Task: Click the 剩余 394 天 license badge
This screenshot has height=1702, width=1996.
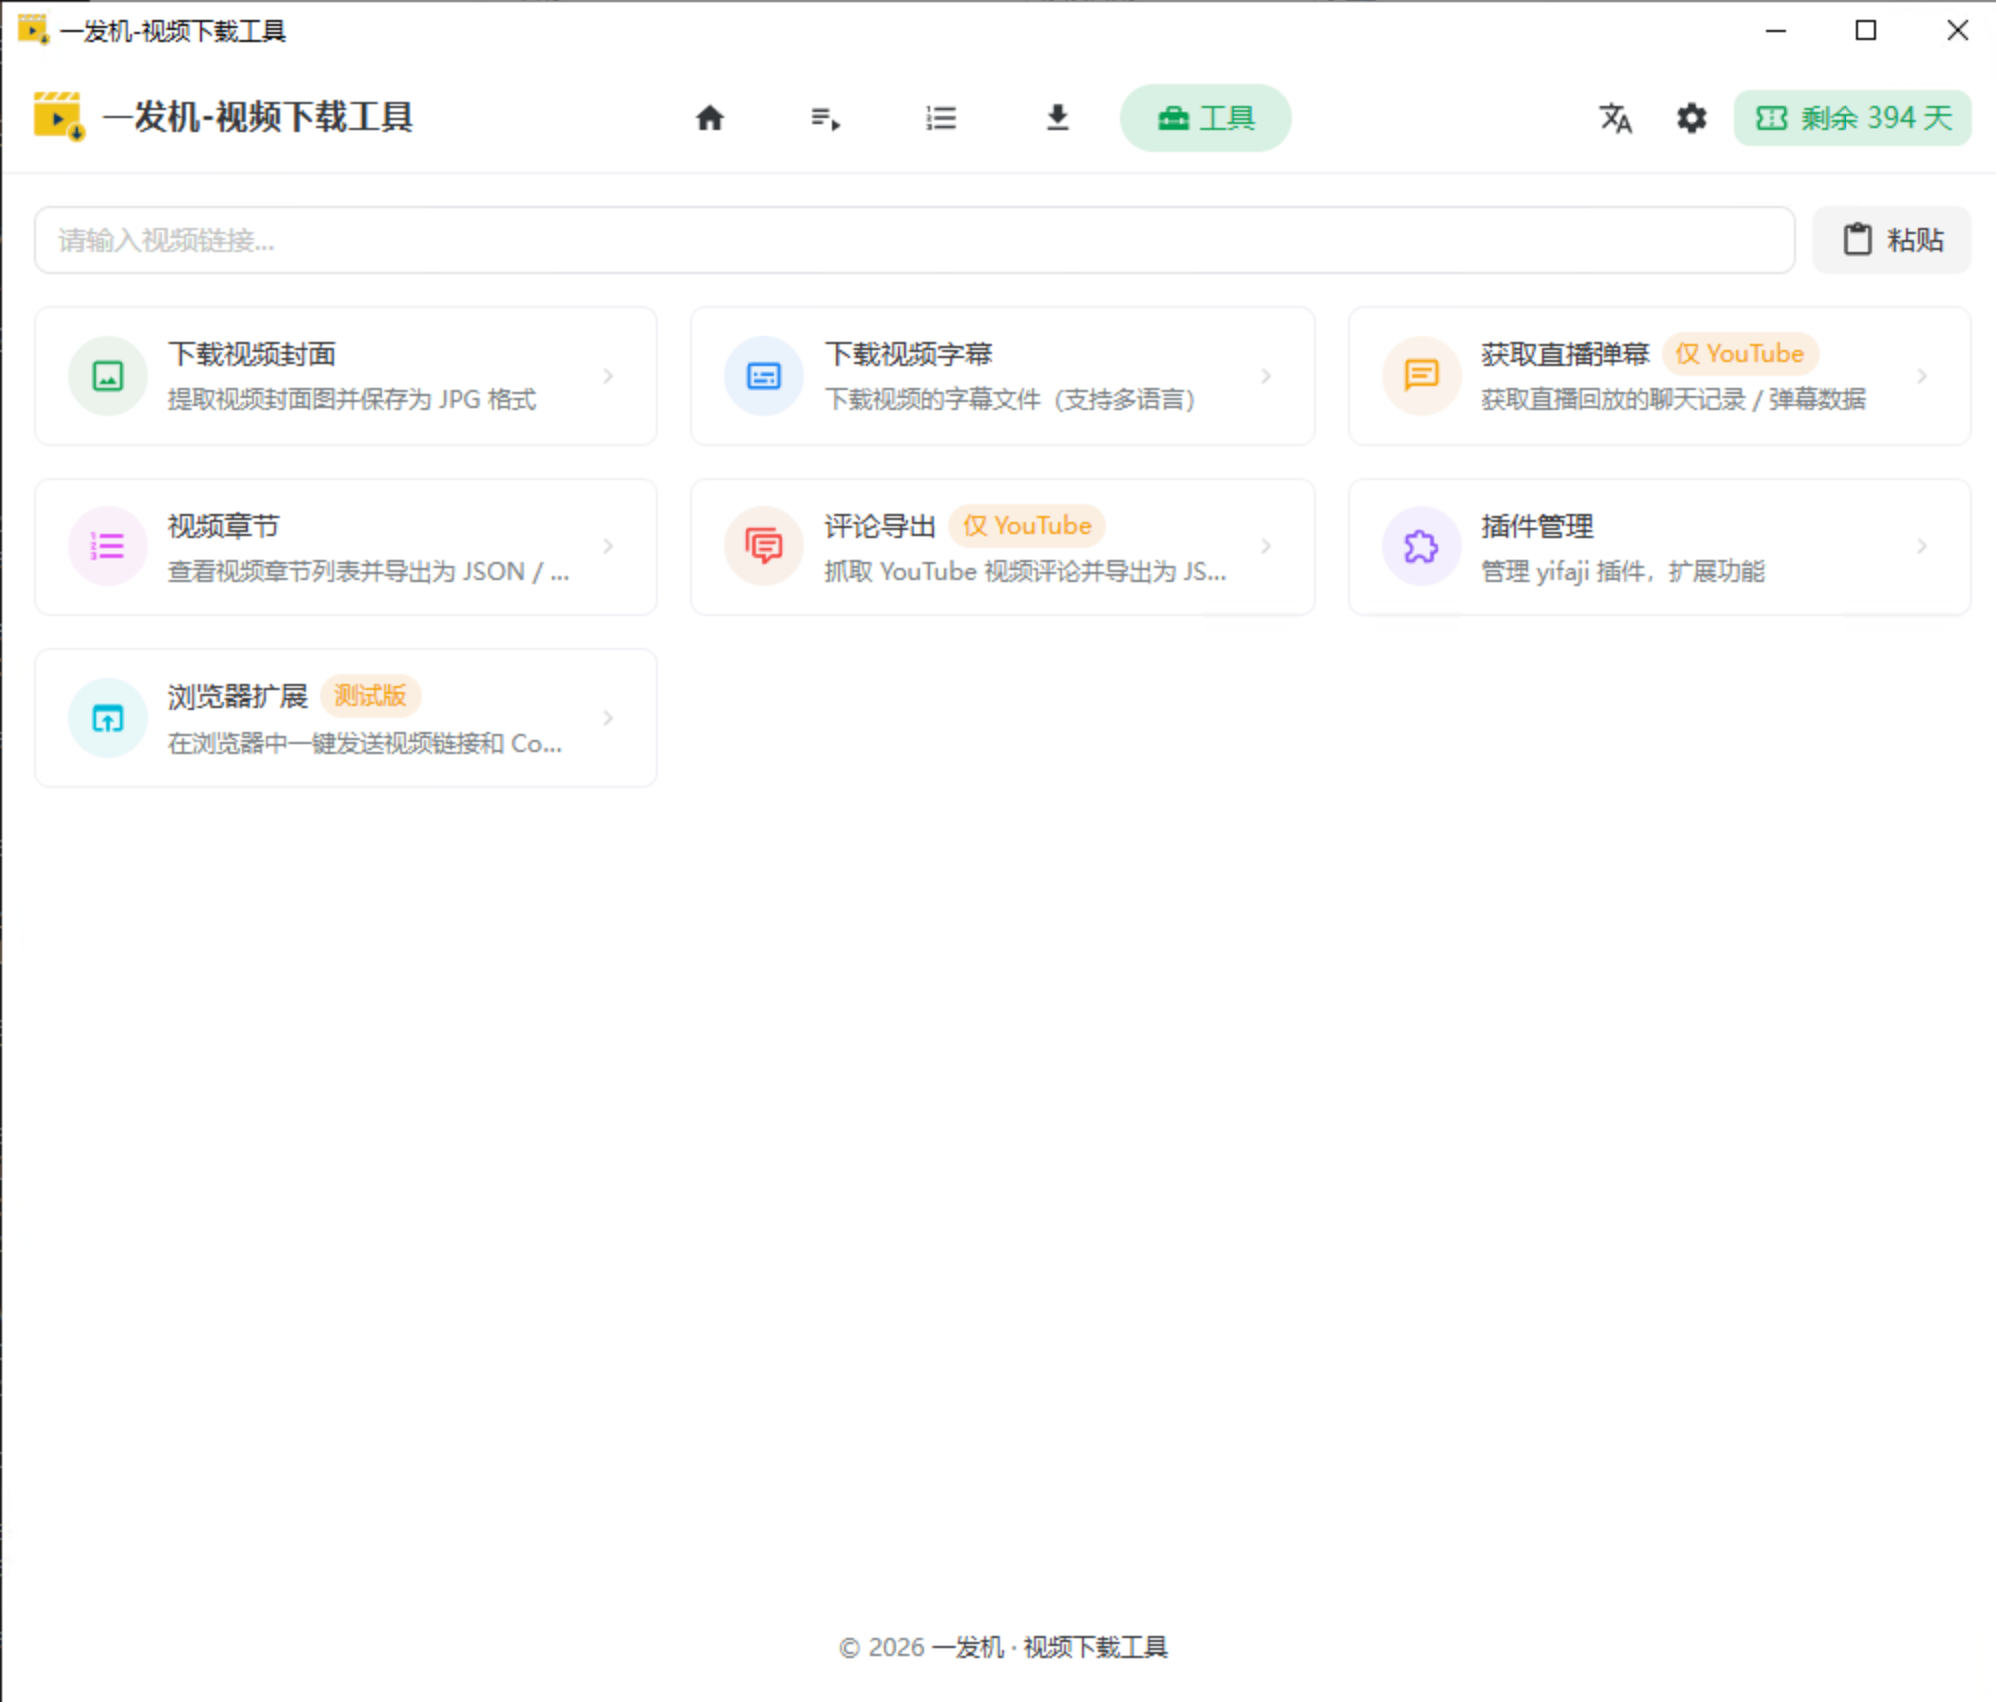Action: (x=1852, y=118)
